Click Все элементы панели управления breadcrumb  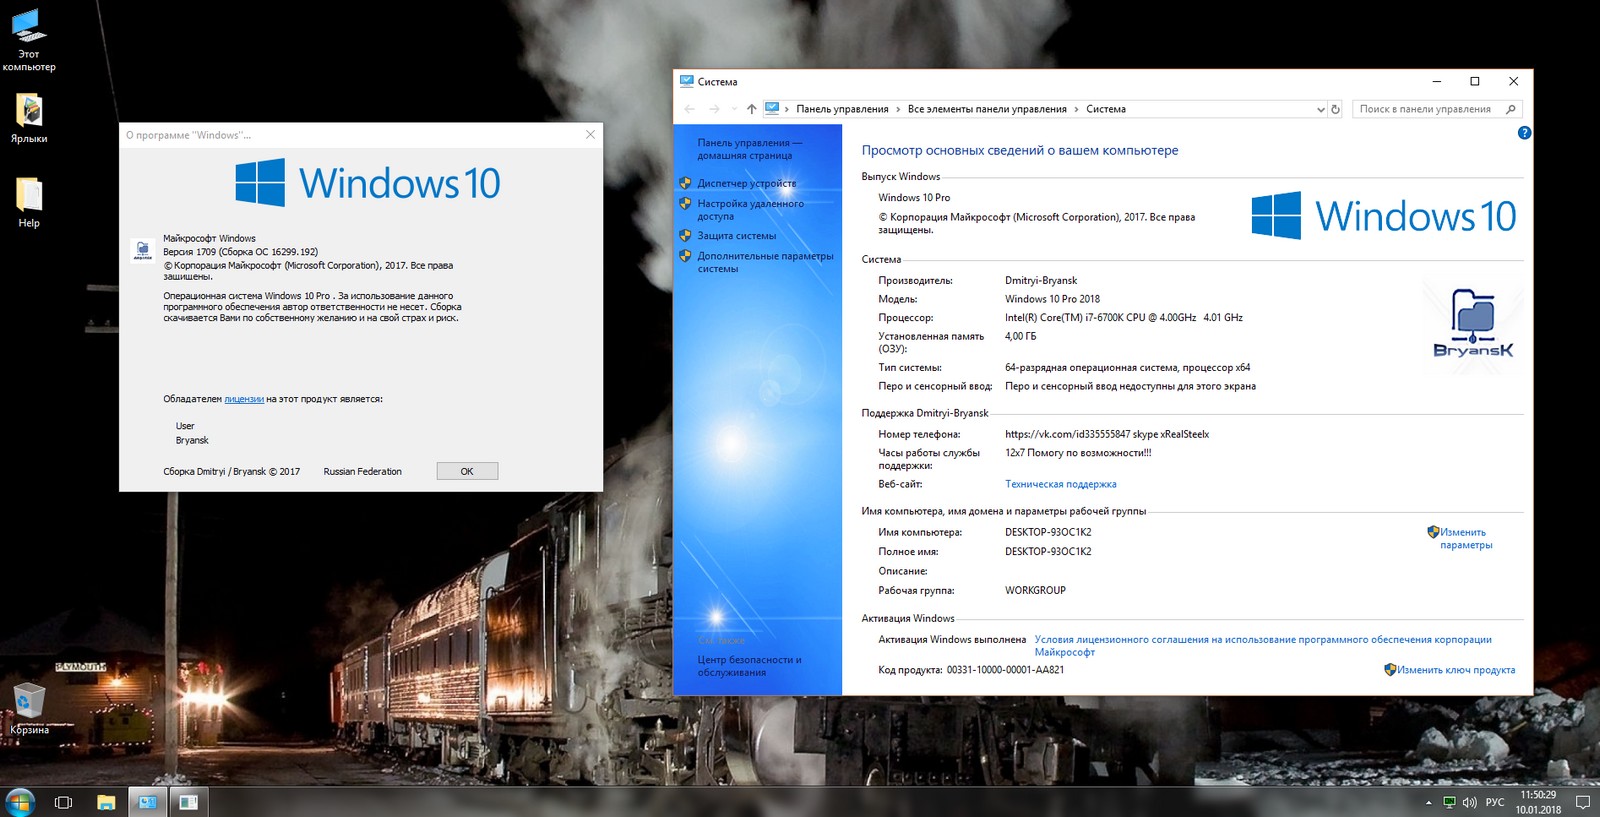987,109
